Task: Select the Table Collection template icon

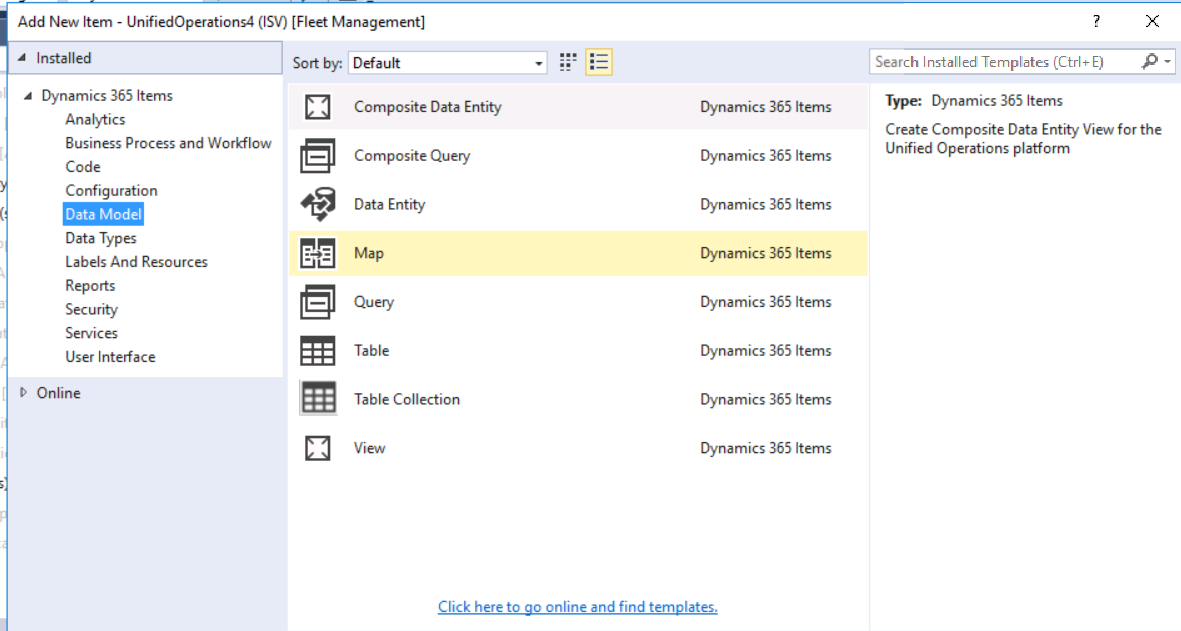Action: pos(317,399)
